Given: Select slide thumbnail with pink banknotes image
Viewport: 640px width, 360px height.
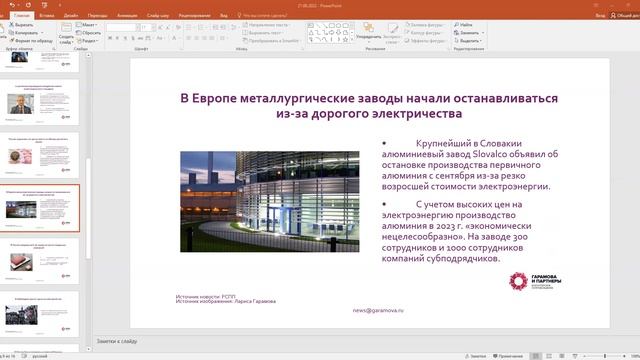Looking at the screenshot, I should click(40, 155).
